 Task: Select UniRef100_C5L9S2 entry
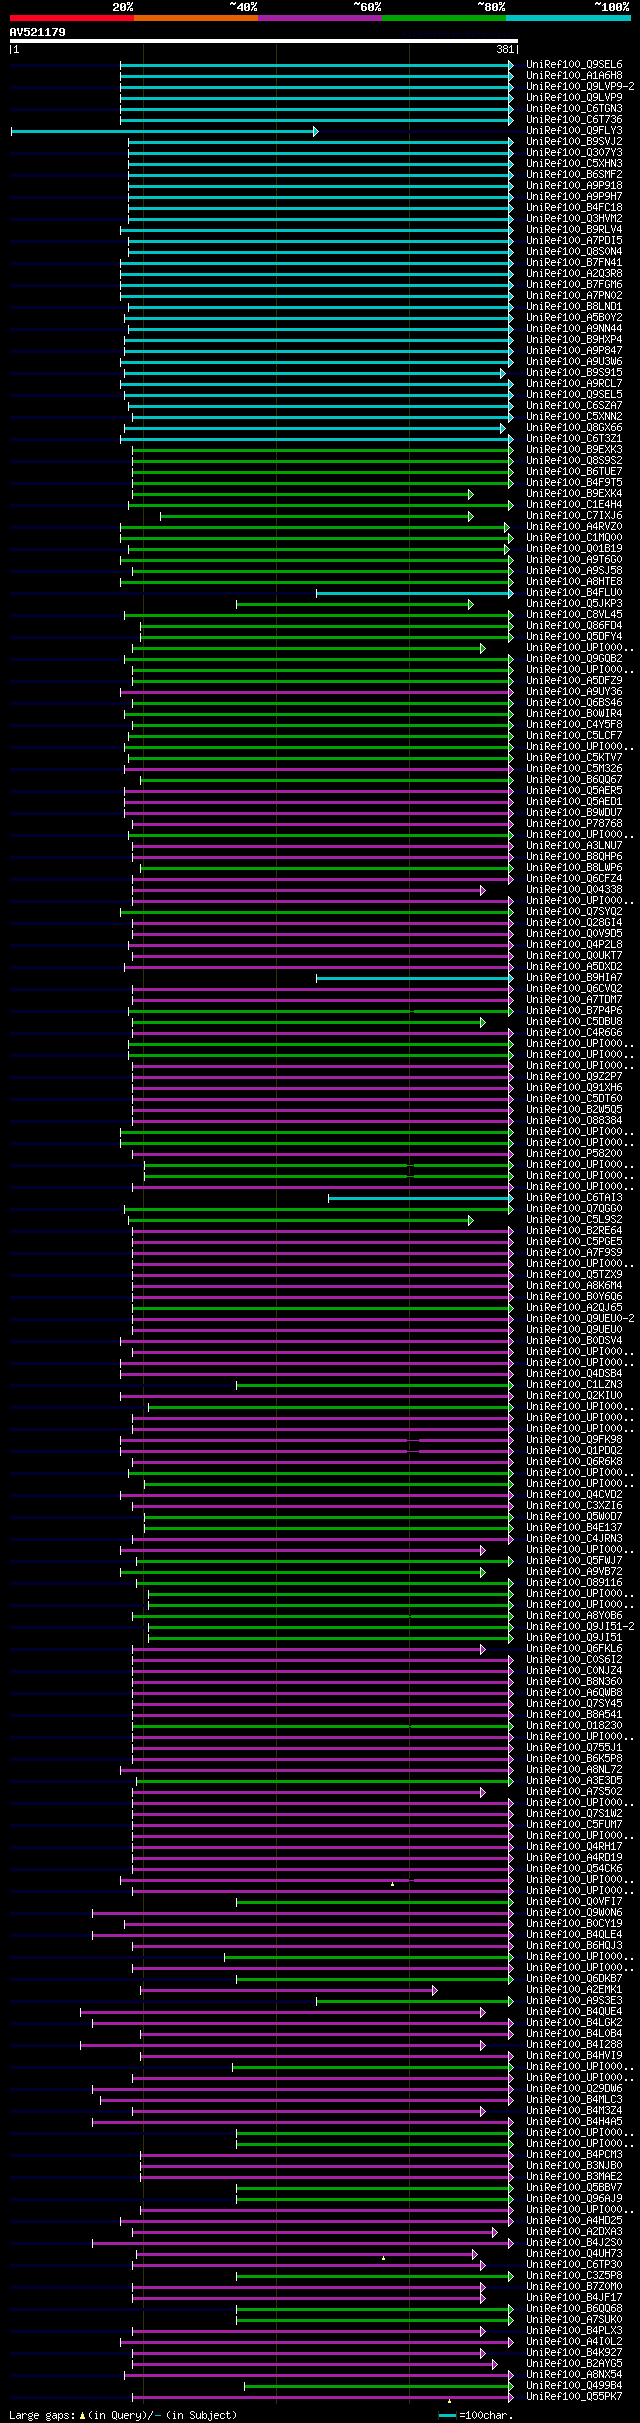(574, 1220)
